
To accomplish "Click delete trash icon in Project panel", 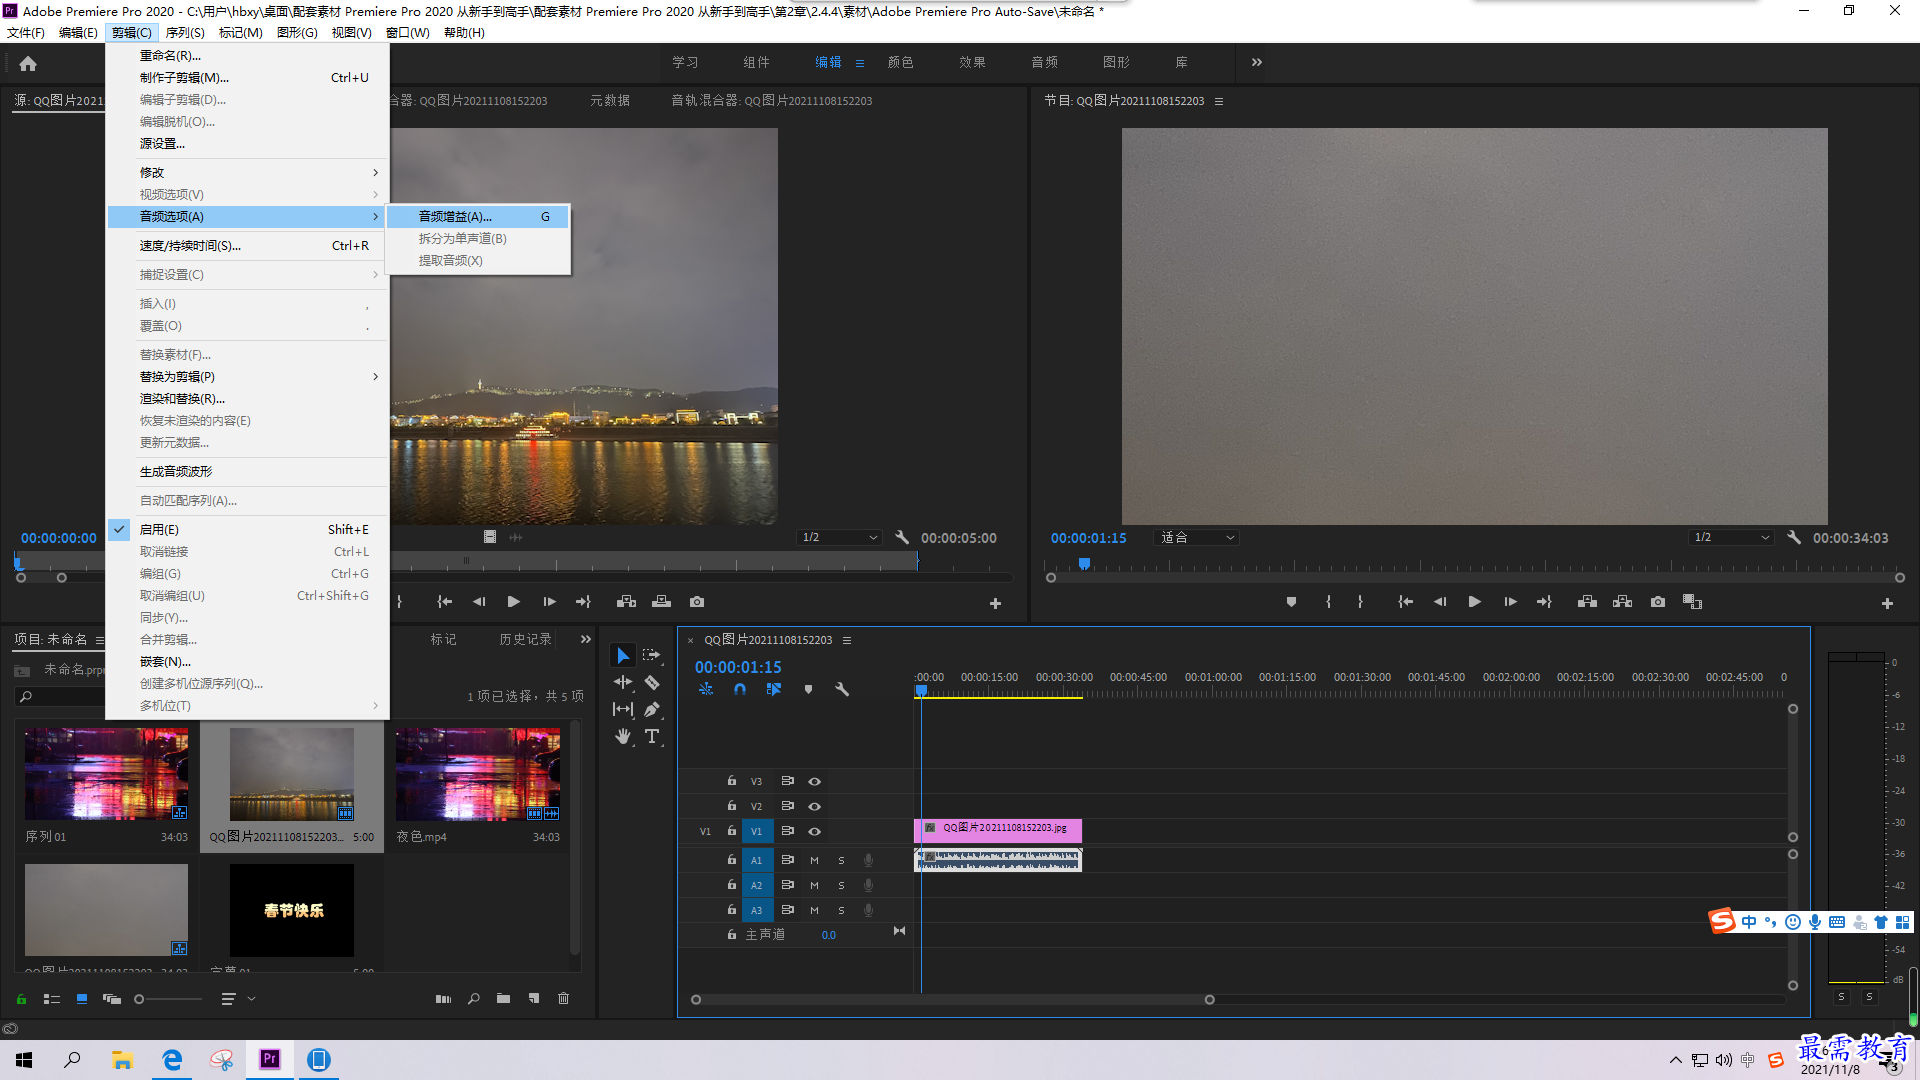I will point(563,998).
